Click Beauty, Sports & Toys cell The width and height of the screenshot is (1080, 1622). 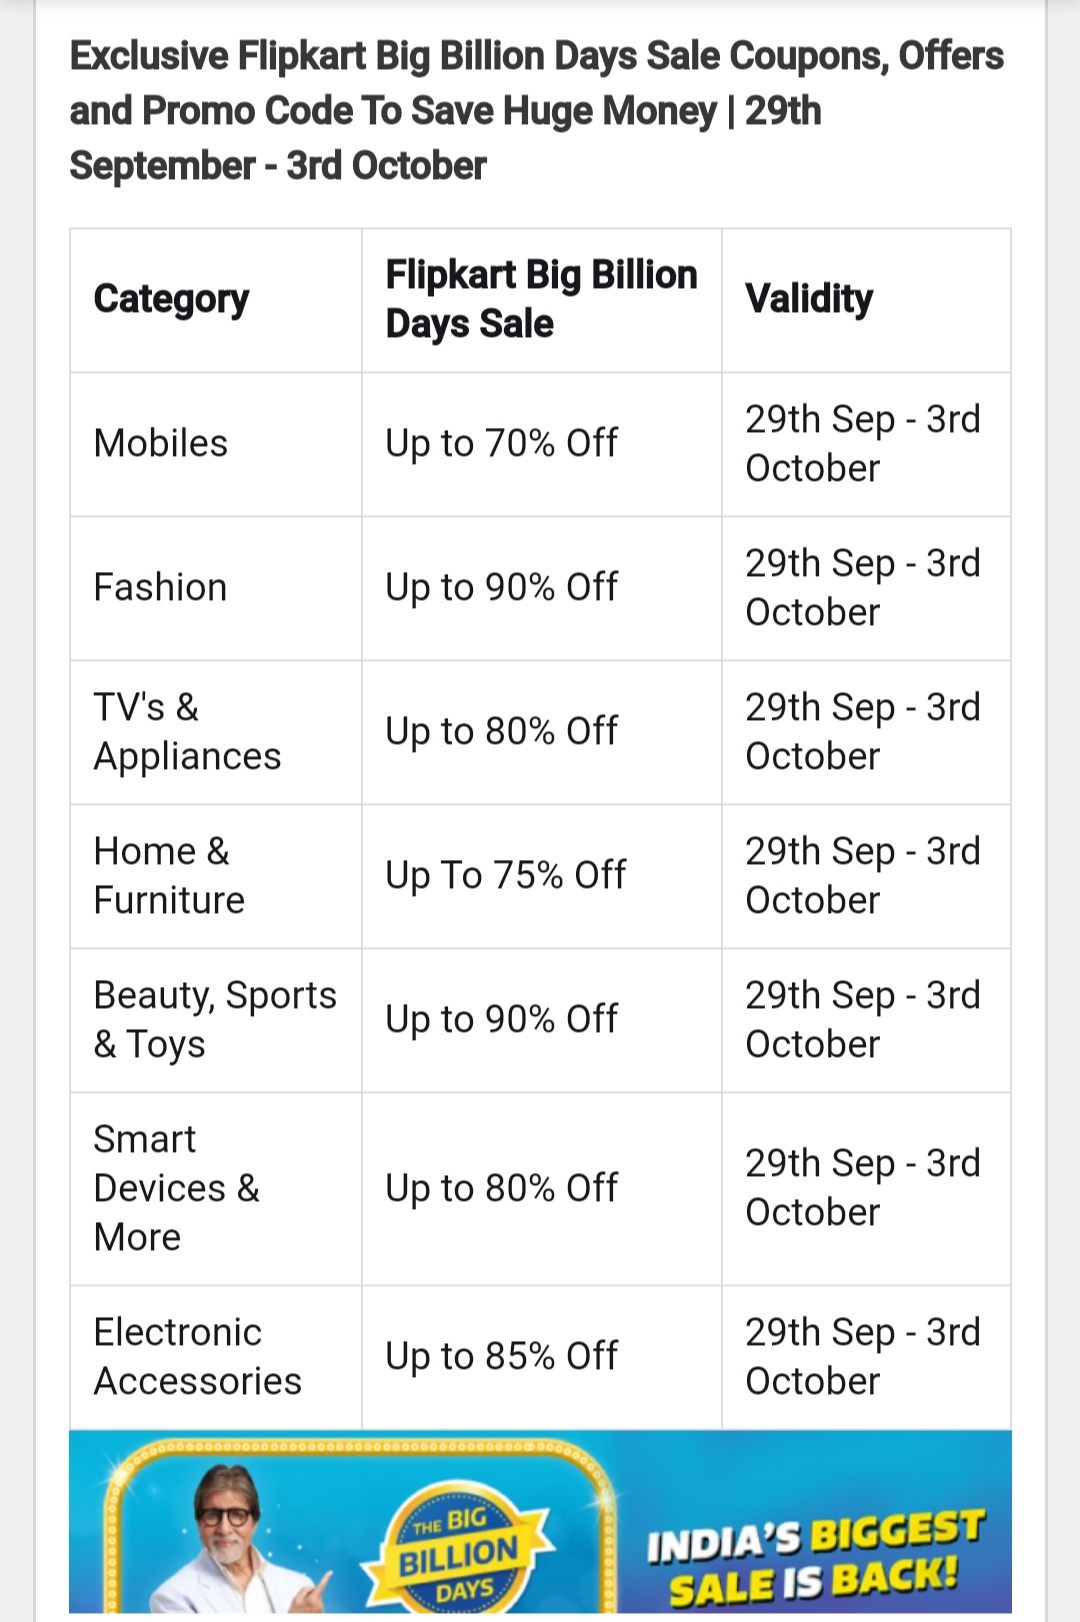[x=216, y=1020]
